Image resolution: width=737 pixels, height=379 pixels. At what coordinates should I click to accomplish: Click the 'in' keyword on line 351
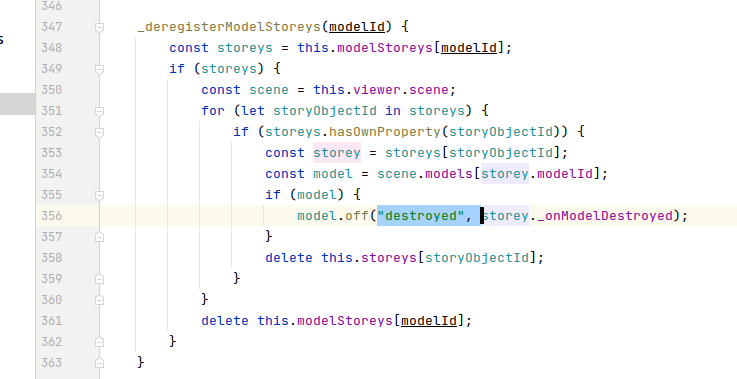pos(393,111)
